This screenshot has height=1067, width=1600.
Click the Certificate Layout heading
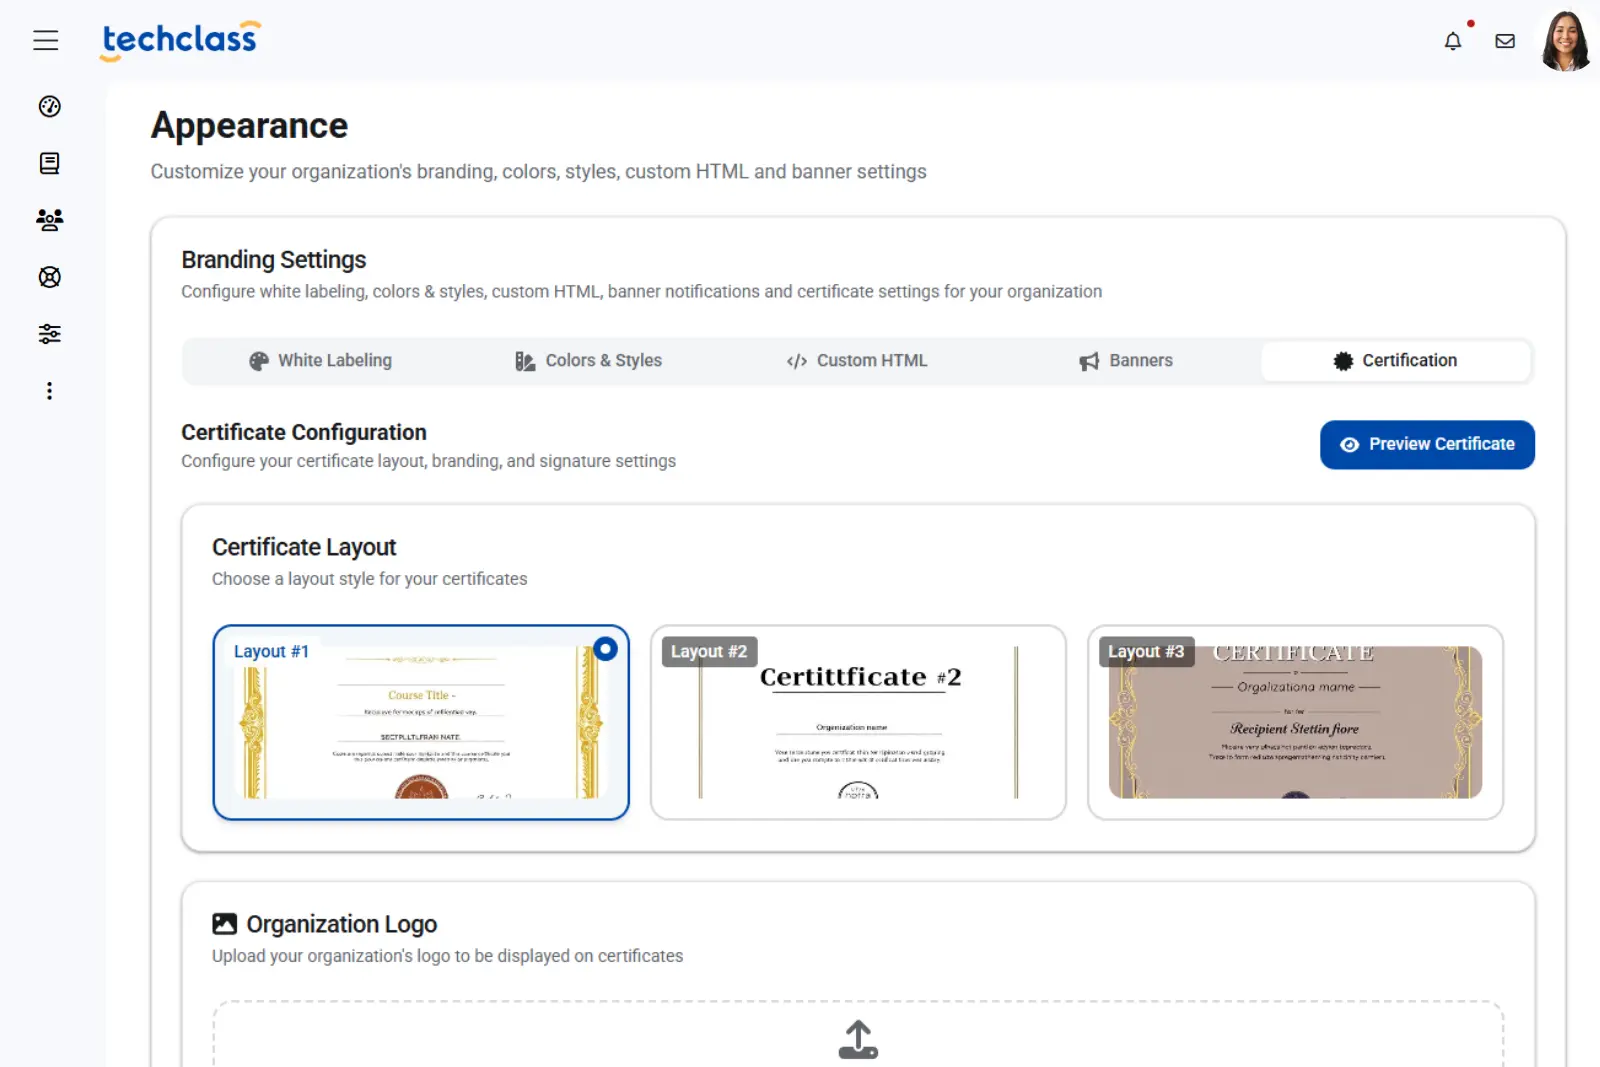click(x=304, y=548)
